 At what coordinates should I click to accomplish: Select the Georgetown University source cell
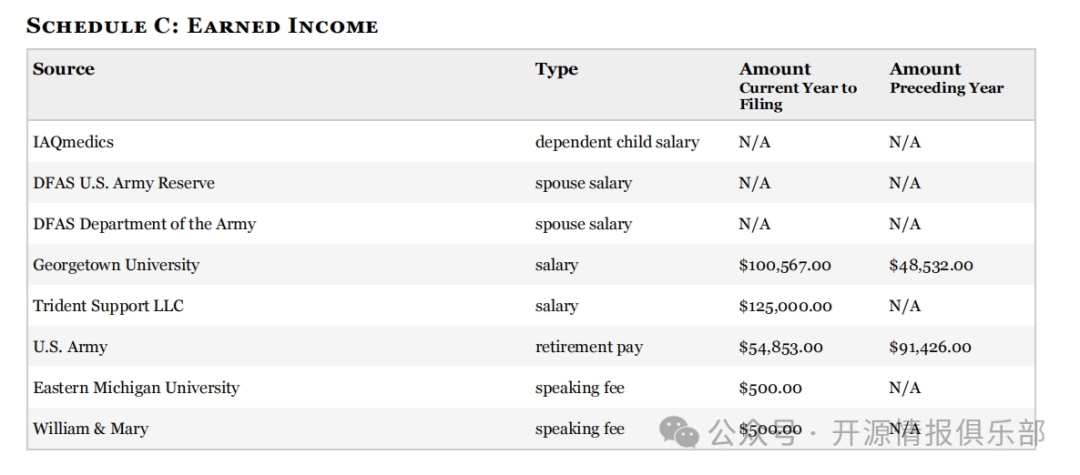pyautogui.click(x=116, y=265)
